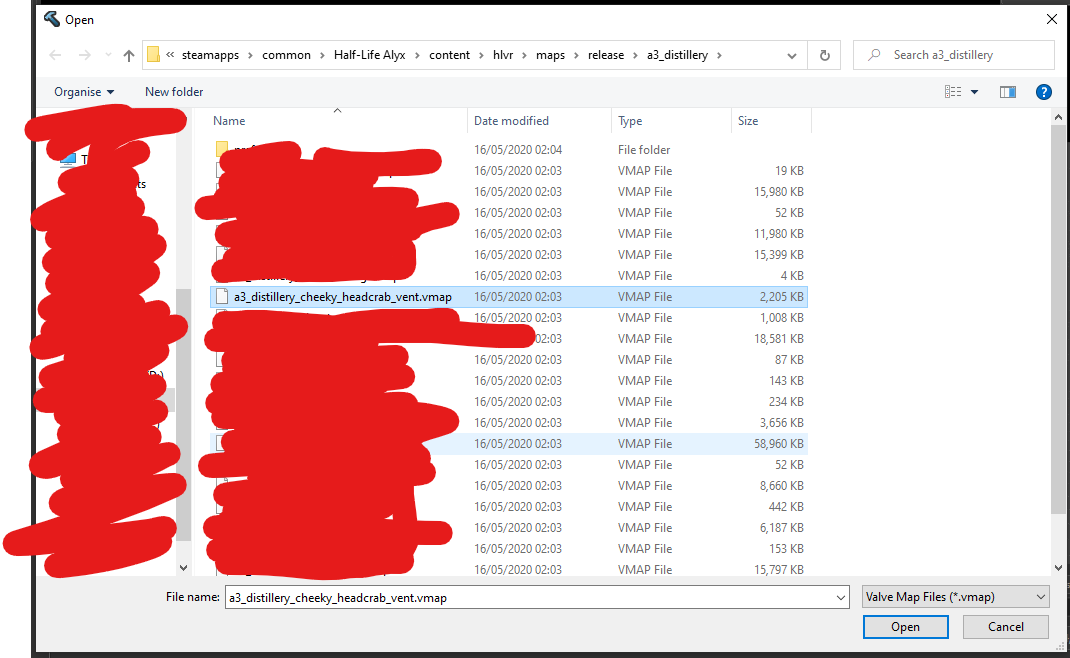Select the file sized 19 KB
Image resolution: width=1070 pixels, height=658 pixels.
509,171
